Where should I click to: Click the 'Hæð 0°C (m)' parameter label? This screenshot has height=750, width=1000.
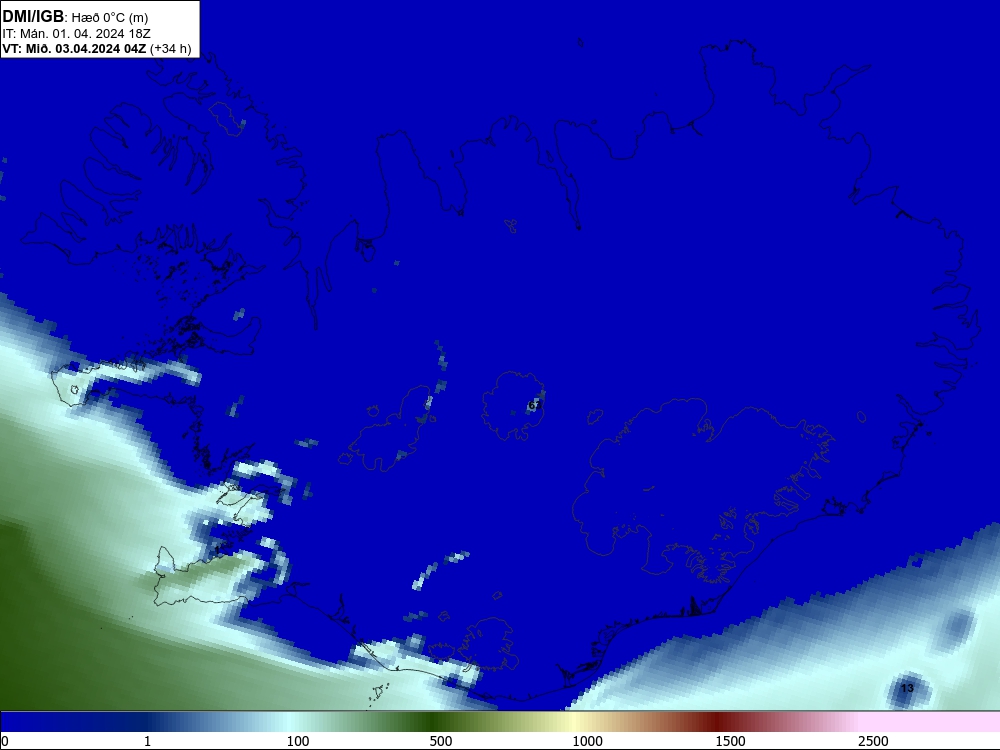[110, 18]
